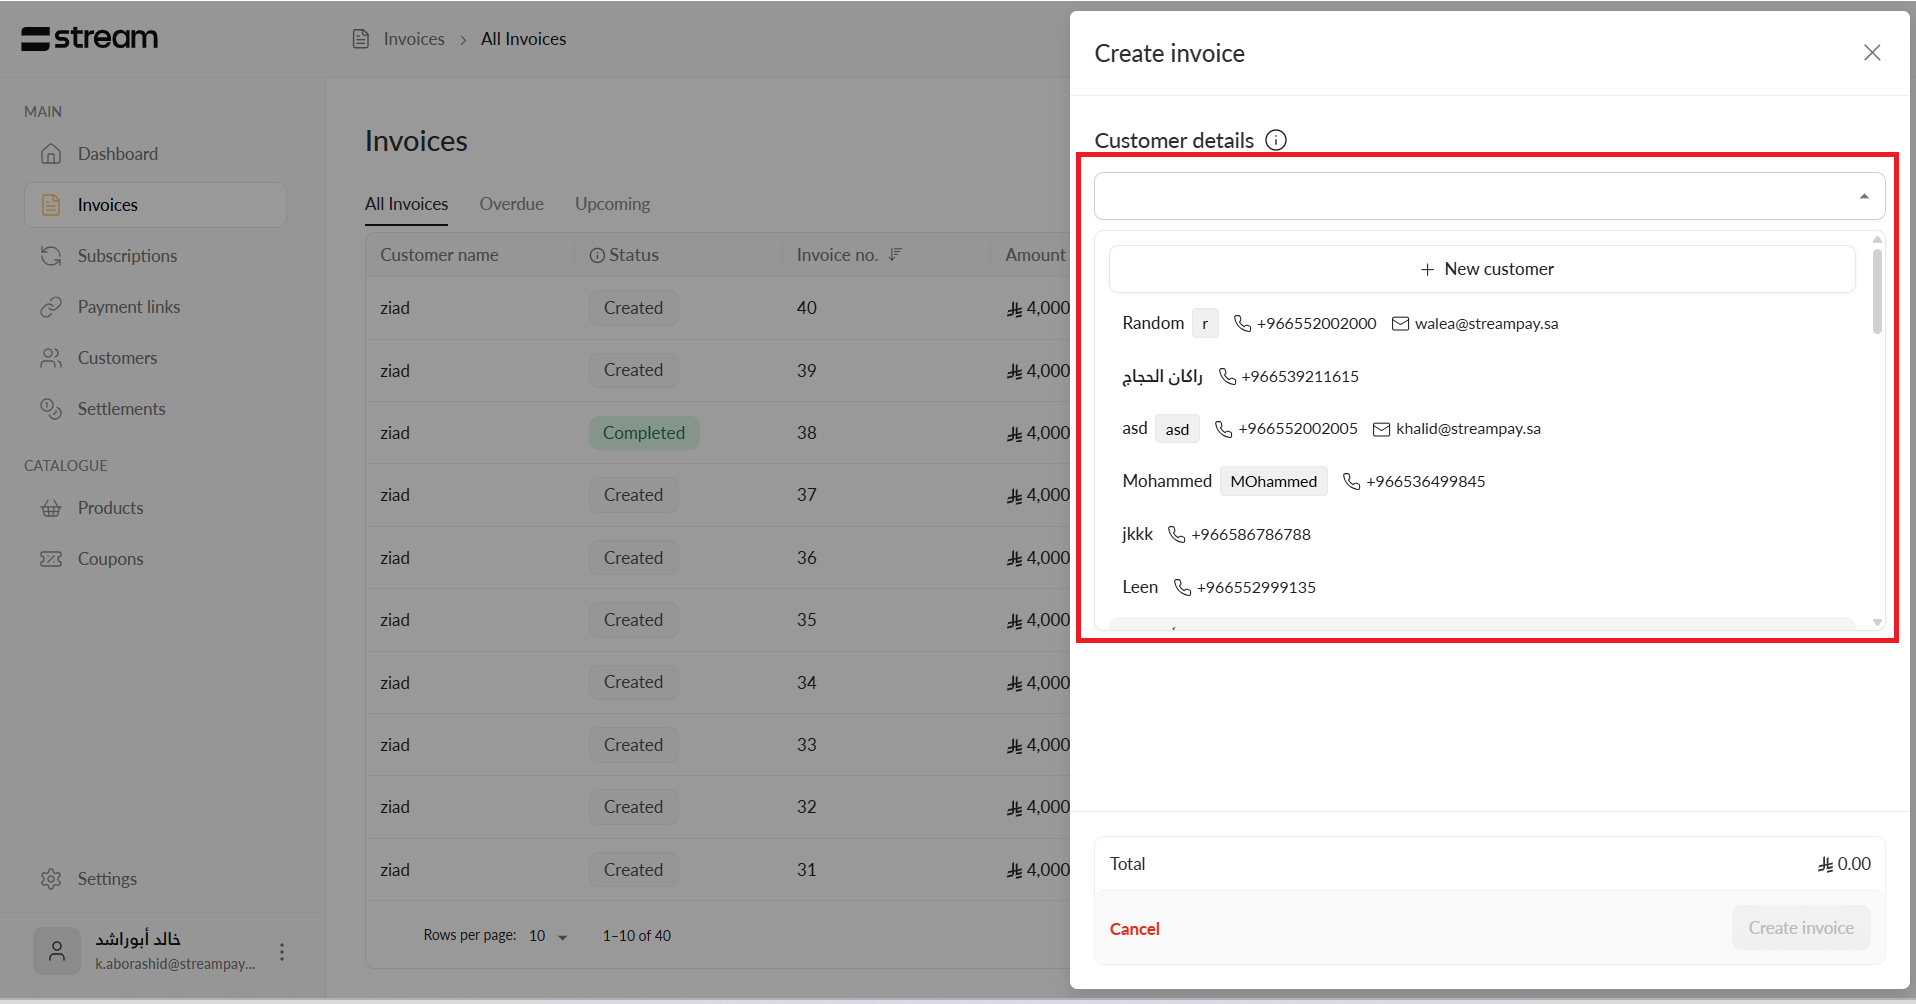This screenshot has width=1916, height=1004.
Task: Click the Subscriptions refresh icon
Action: (51, 256)
